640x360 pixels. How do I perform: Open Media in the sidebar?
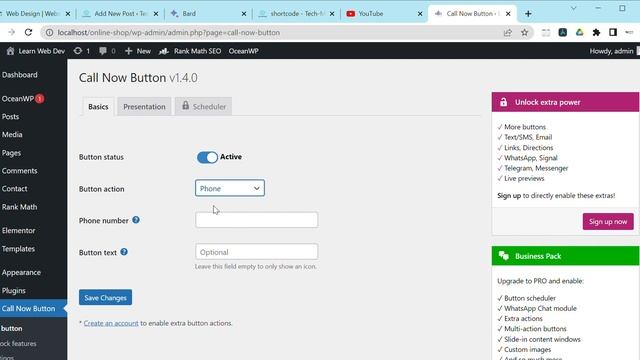(12, 135)
